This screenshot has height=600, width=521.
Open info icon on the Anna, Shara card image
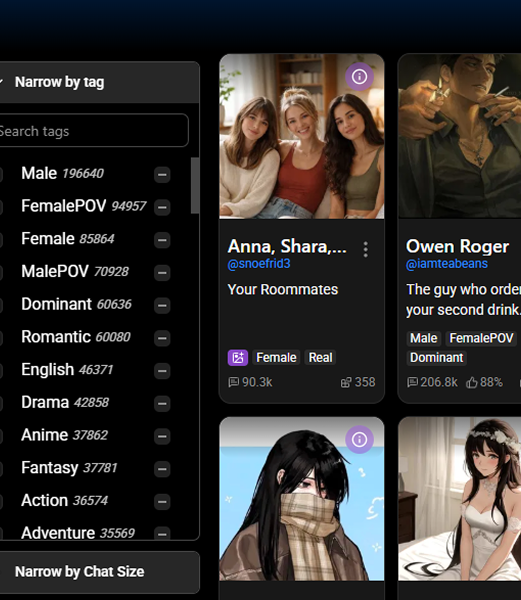pyautogui.click(x=359, y=77)
